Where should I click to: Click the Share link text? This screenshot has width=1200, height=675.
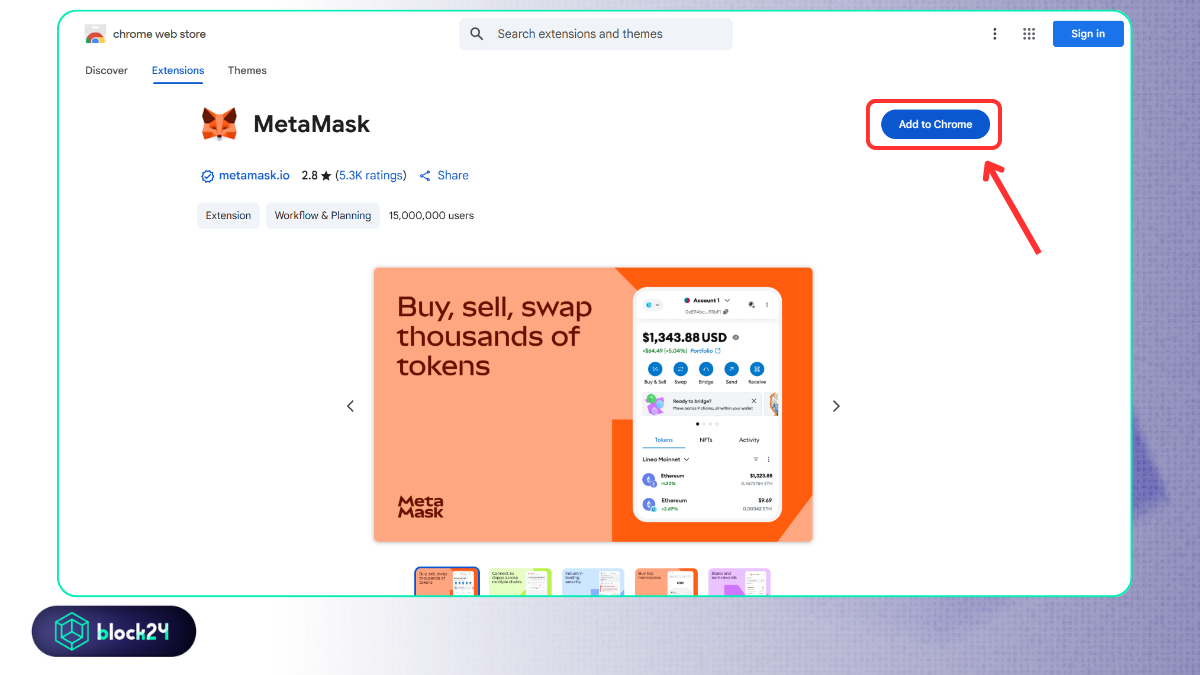[453, 175]
